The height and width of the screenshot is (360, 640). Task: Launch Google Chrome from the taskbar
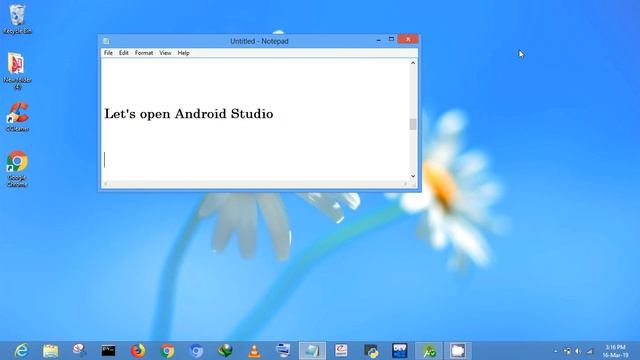coord(167,351)
